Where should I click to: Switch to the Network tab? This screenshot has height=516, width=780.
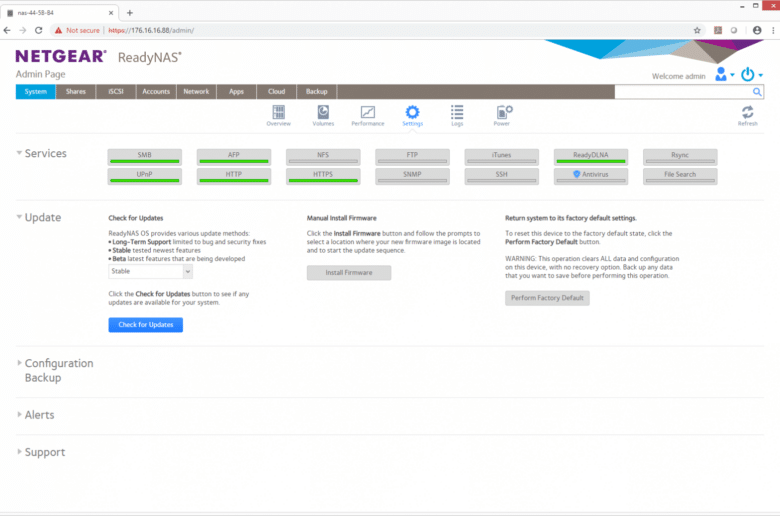(x=196, y=92)
